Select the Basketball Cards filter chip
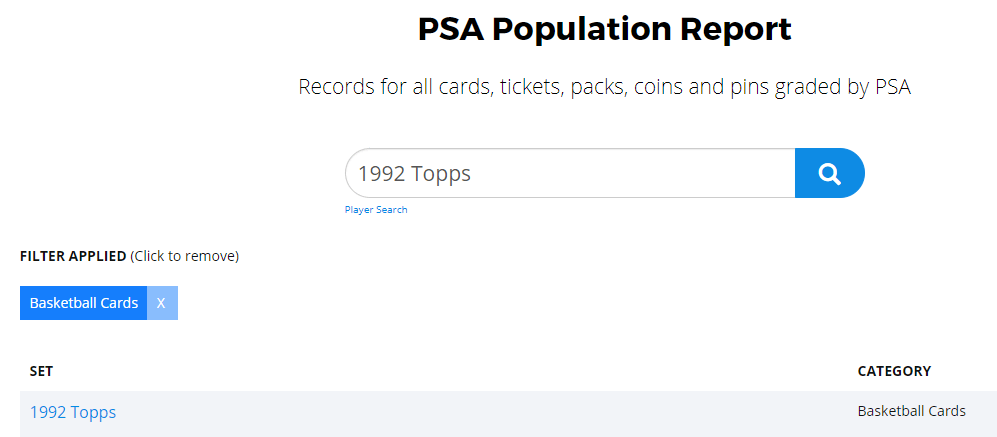The height and width of the screenshot is (437, 997). click(84, 303)
